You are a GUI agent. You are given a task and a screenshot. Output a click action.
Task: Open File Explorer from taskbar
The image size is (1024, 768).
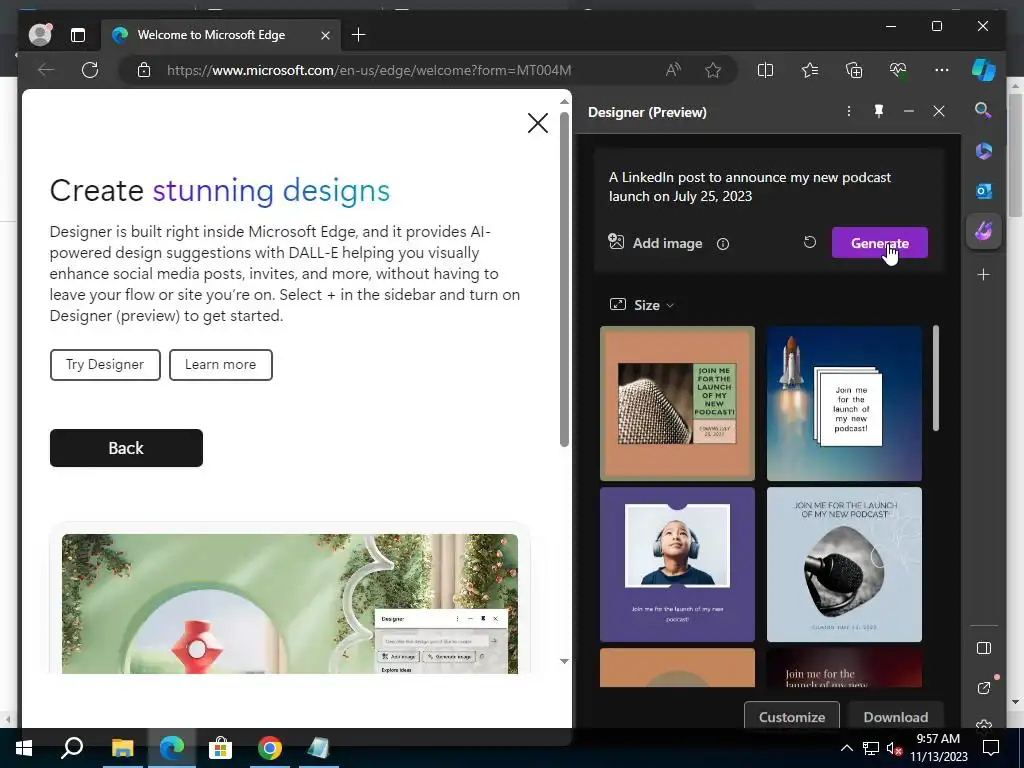[122, 748]
